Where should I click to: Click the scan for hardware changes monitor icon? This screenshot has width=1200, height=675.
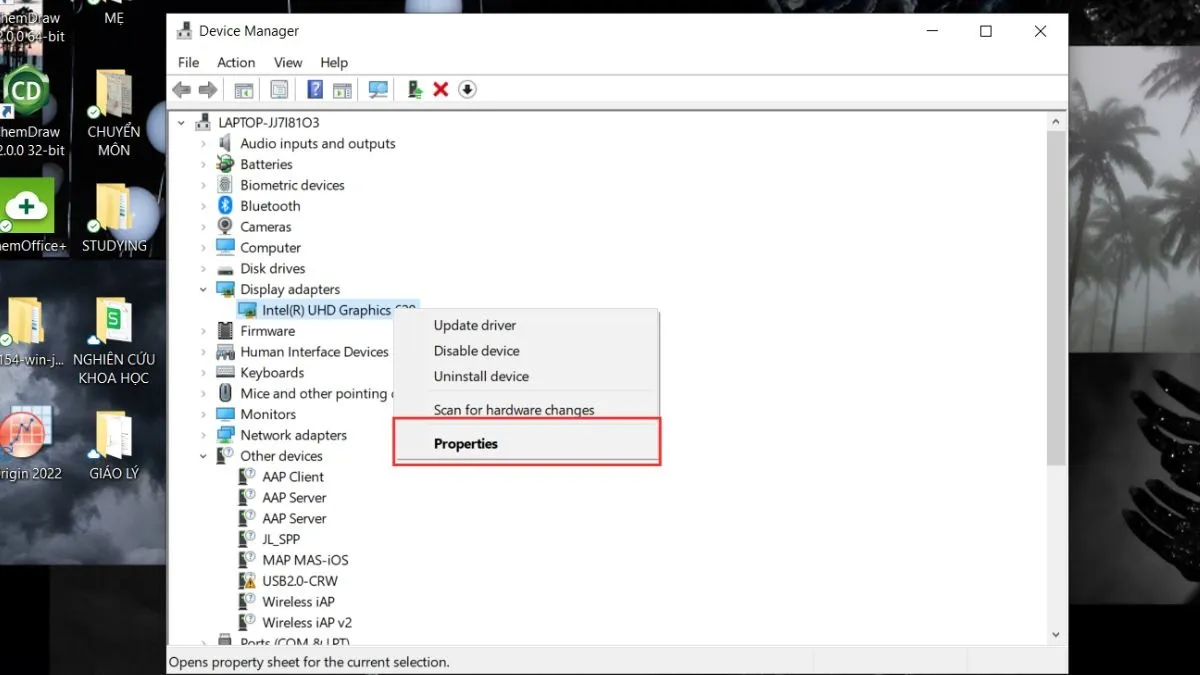pyautogui.click(x=378, y=90)
